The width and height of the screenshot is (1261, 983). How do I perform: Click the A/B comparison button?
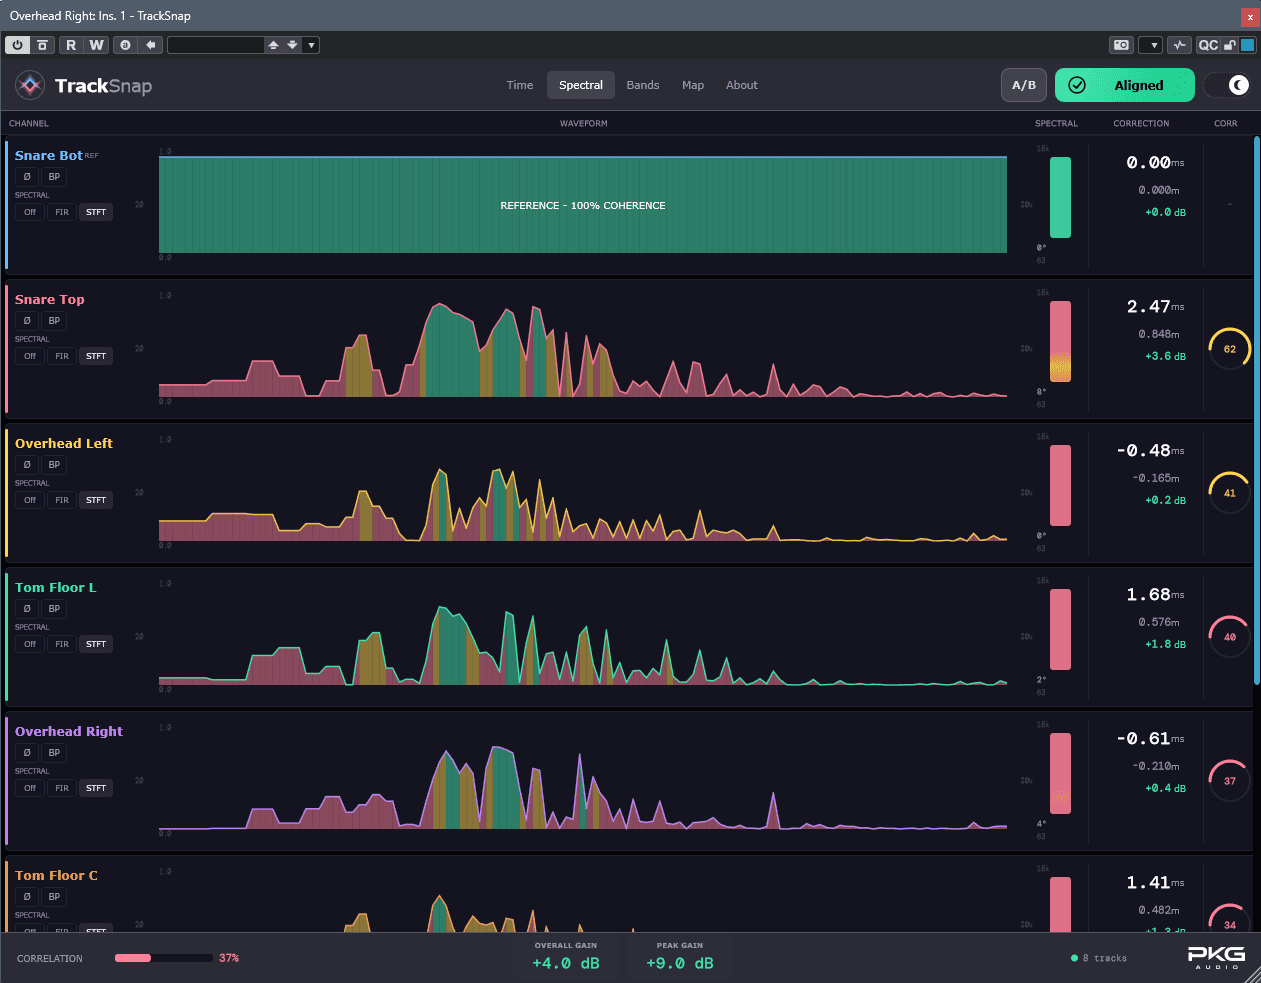[1024, 85]
